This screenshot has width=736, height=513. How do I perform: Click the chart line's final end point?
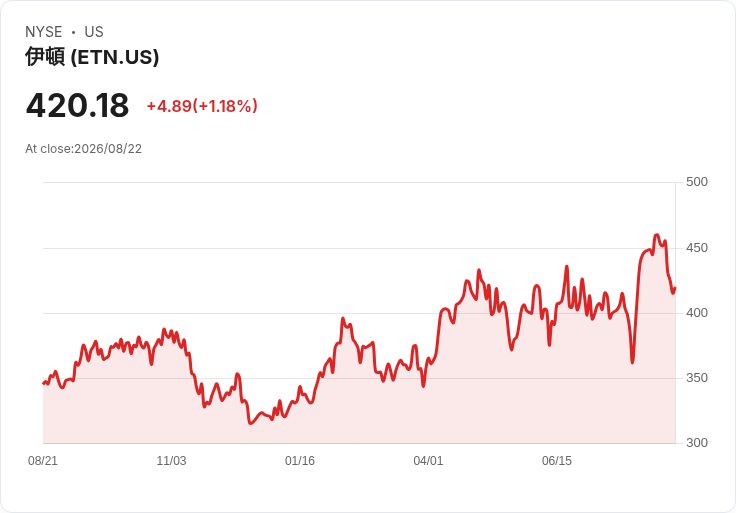tap(675, 288)
